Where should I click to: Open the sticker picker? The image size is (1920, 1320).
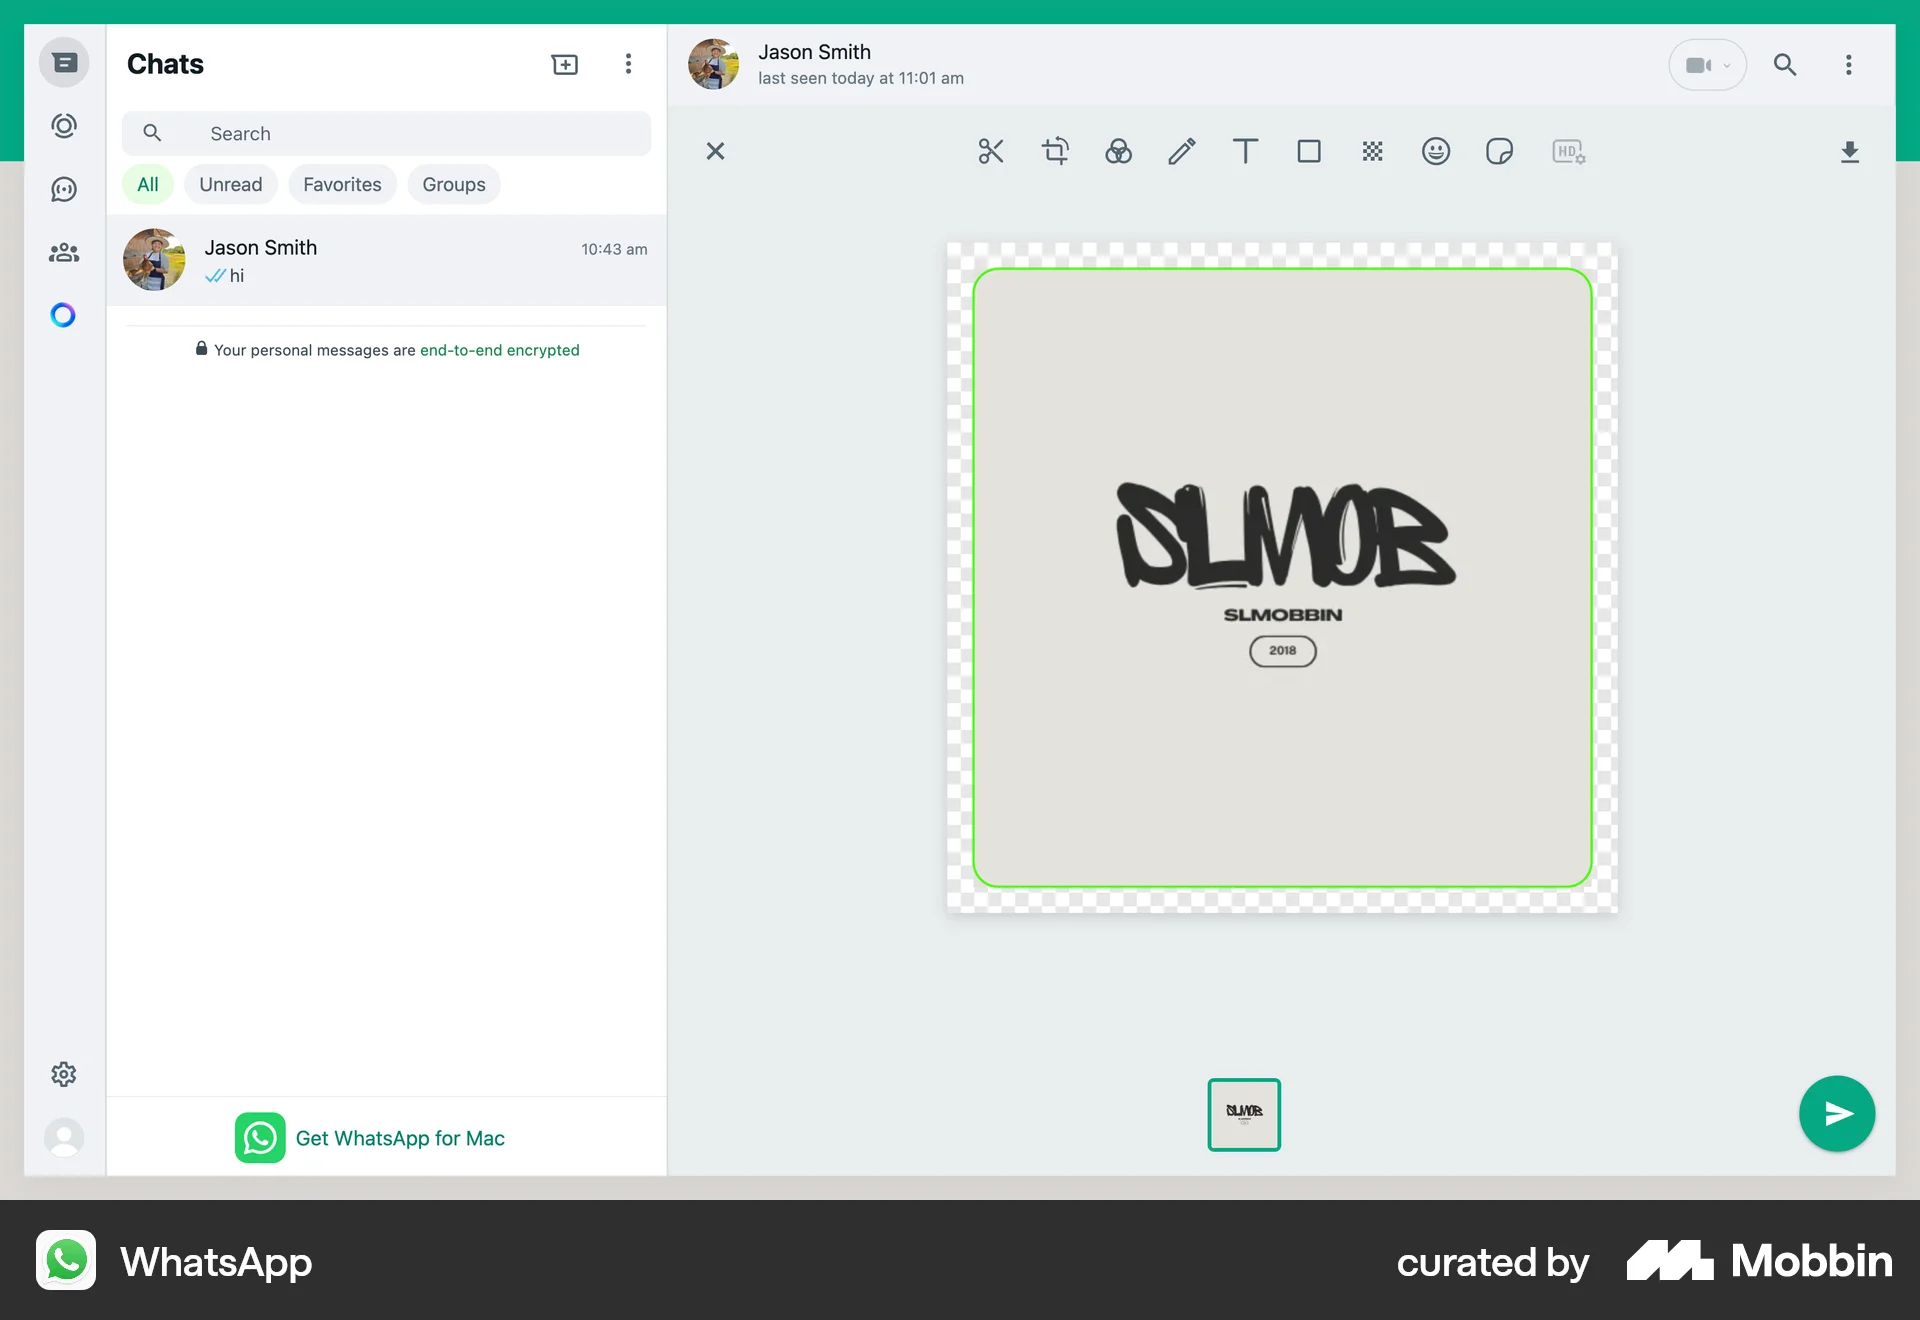[1500, 151]
